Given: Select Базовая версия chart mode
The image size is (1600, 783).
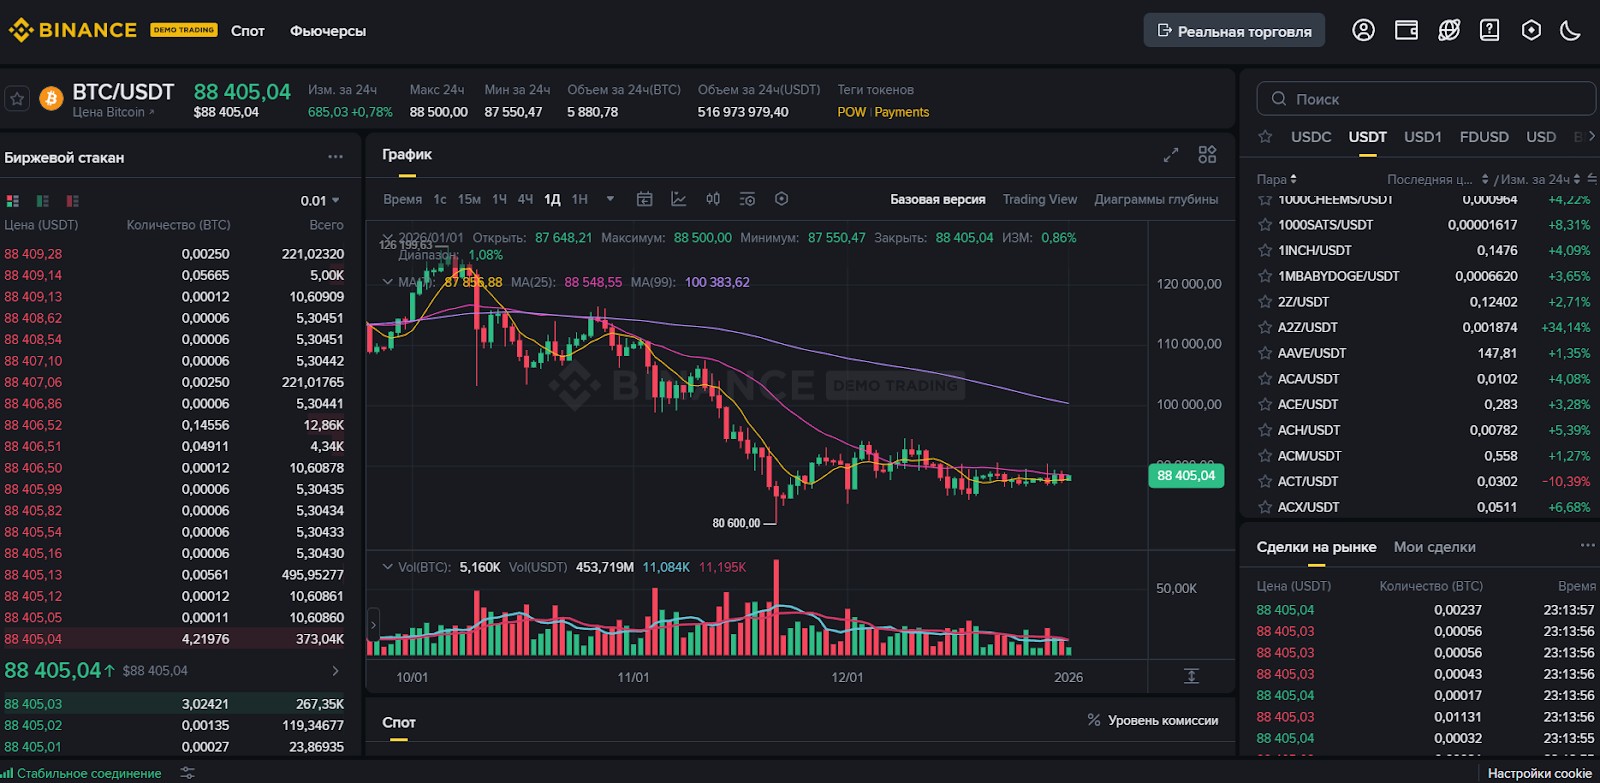Looking at the screenshot, I should (x=938, y=199).
